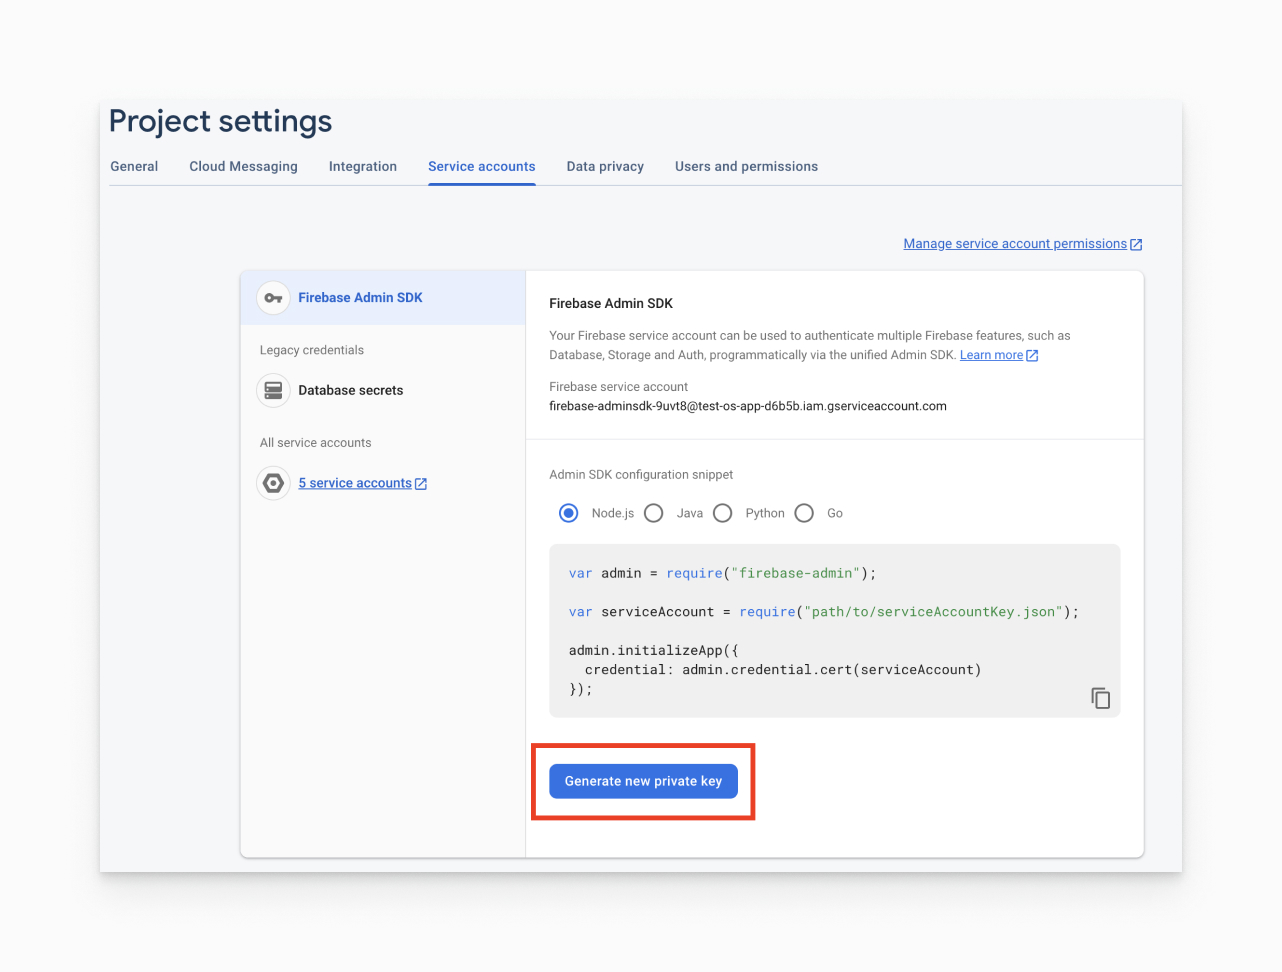Click the hexagon service accounts icon
Viewport: 1282px width, 972px height.
tap(273, 483)
